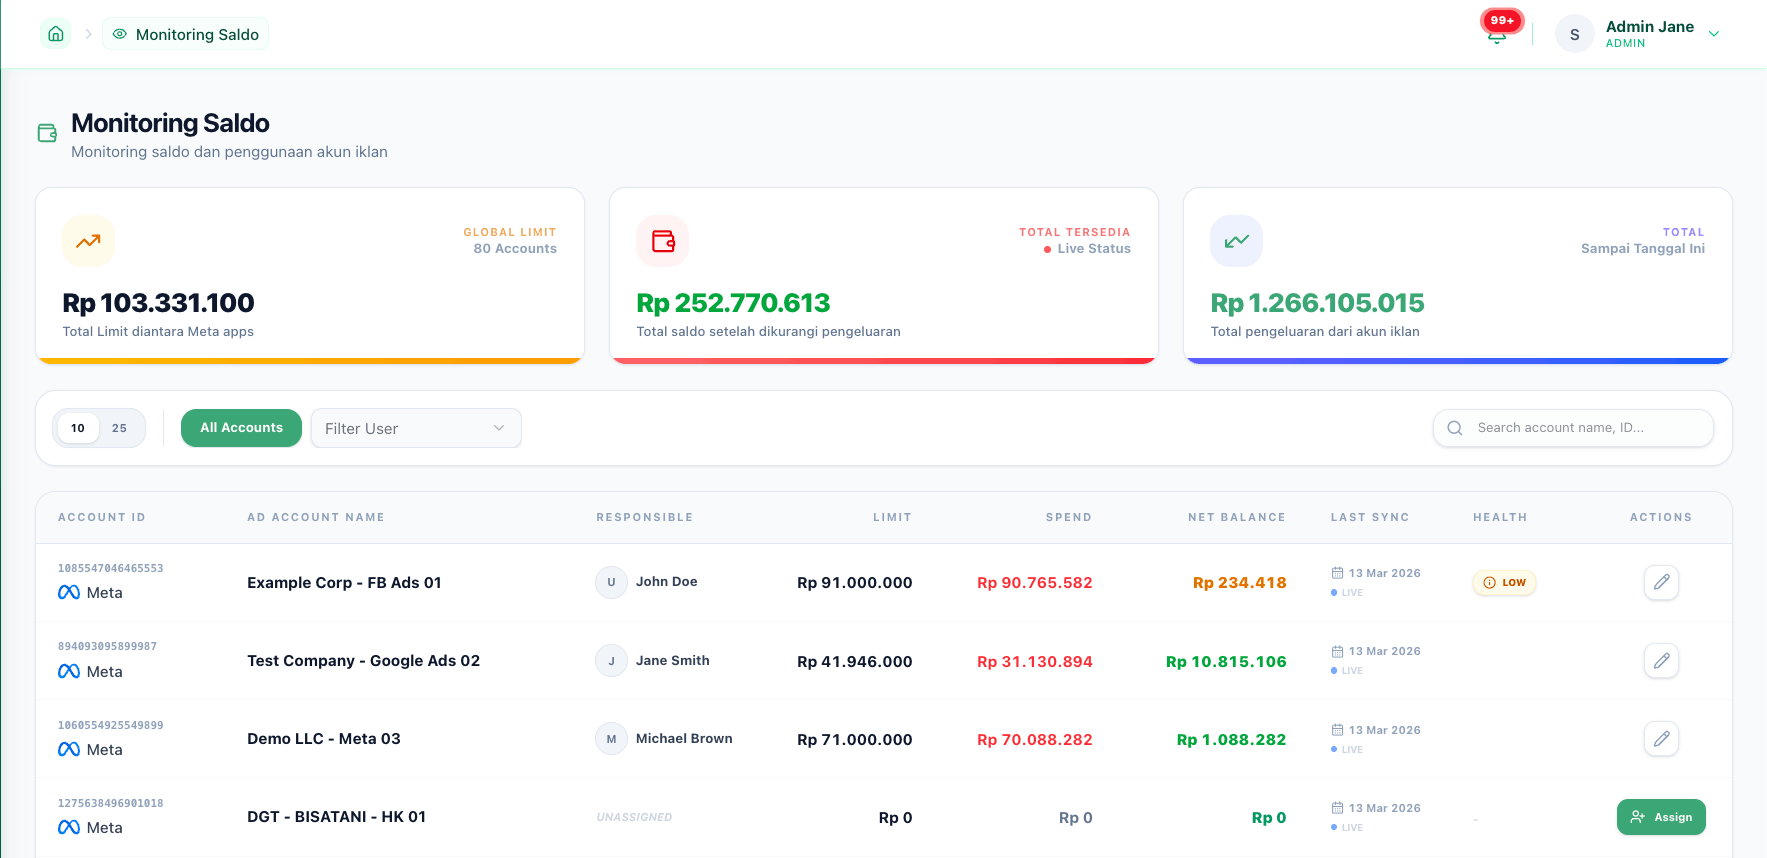Click the LOW health badge
The image size is (1767, 858).
pyautogui.click(x=1504, y=582)
